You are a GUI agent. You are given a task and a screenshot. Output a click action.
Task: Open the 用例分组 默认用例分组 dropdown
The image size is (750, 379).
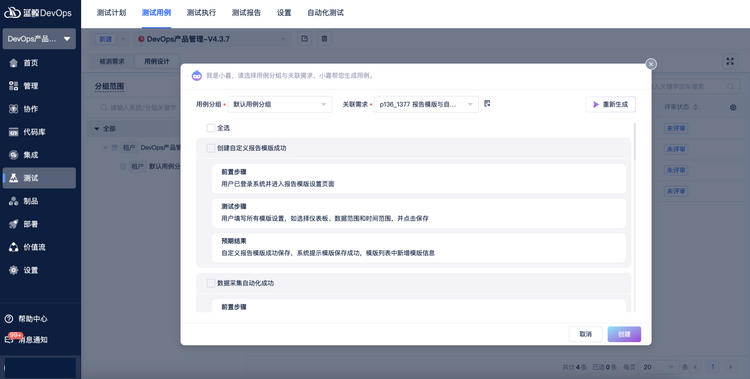[x=280, y=104]
